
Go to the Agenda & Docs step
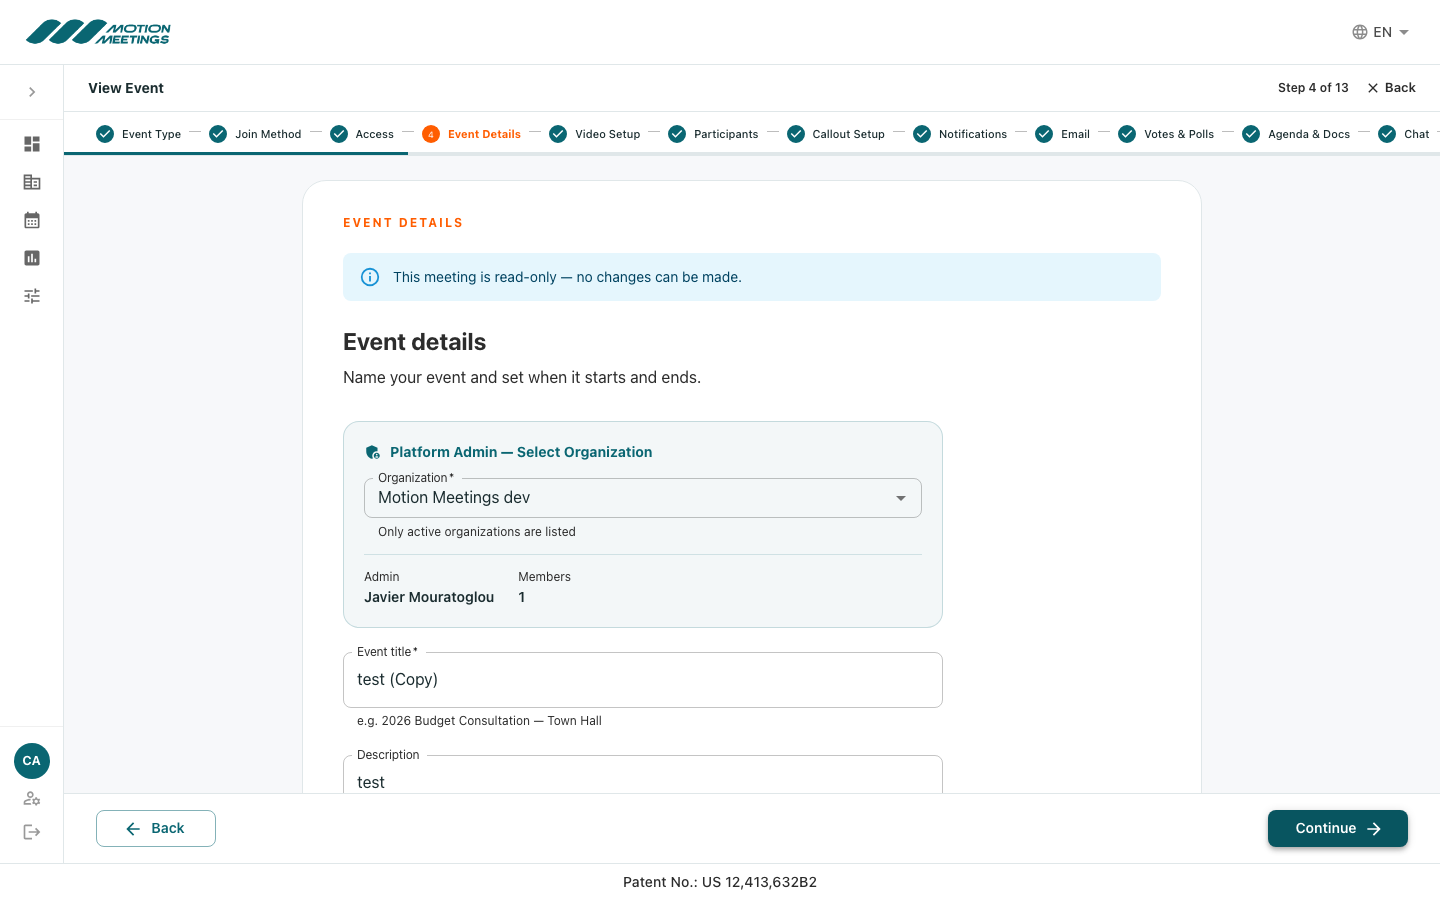[1296, 134]
